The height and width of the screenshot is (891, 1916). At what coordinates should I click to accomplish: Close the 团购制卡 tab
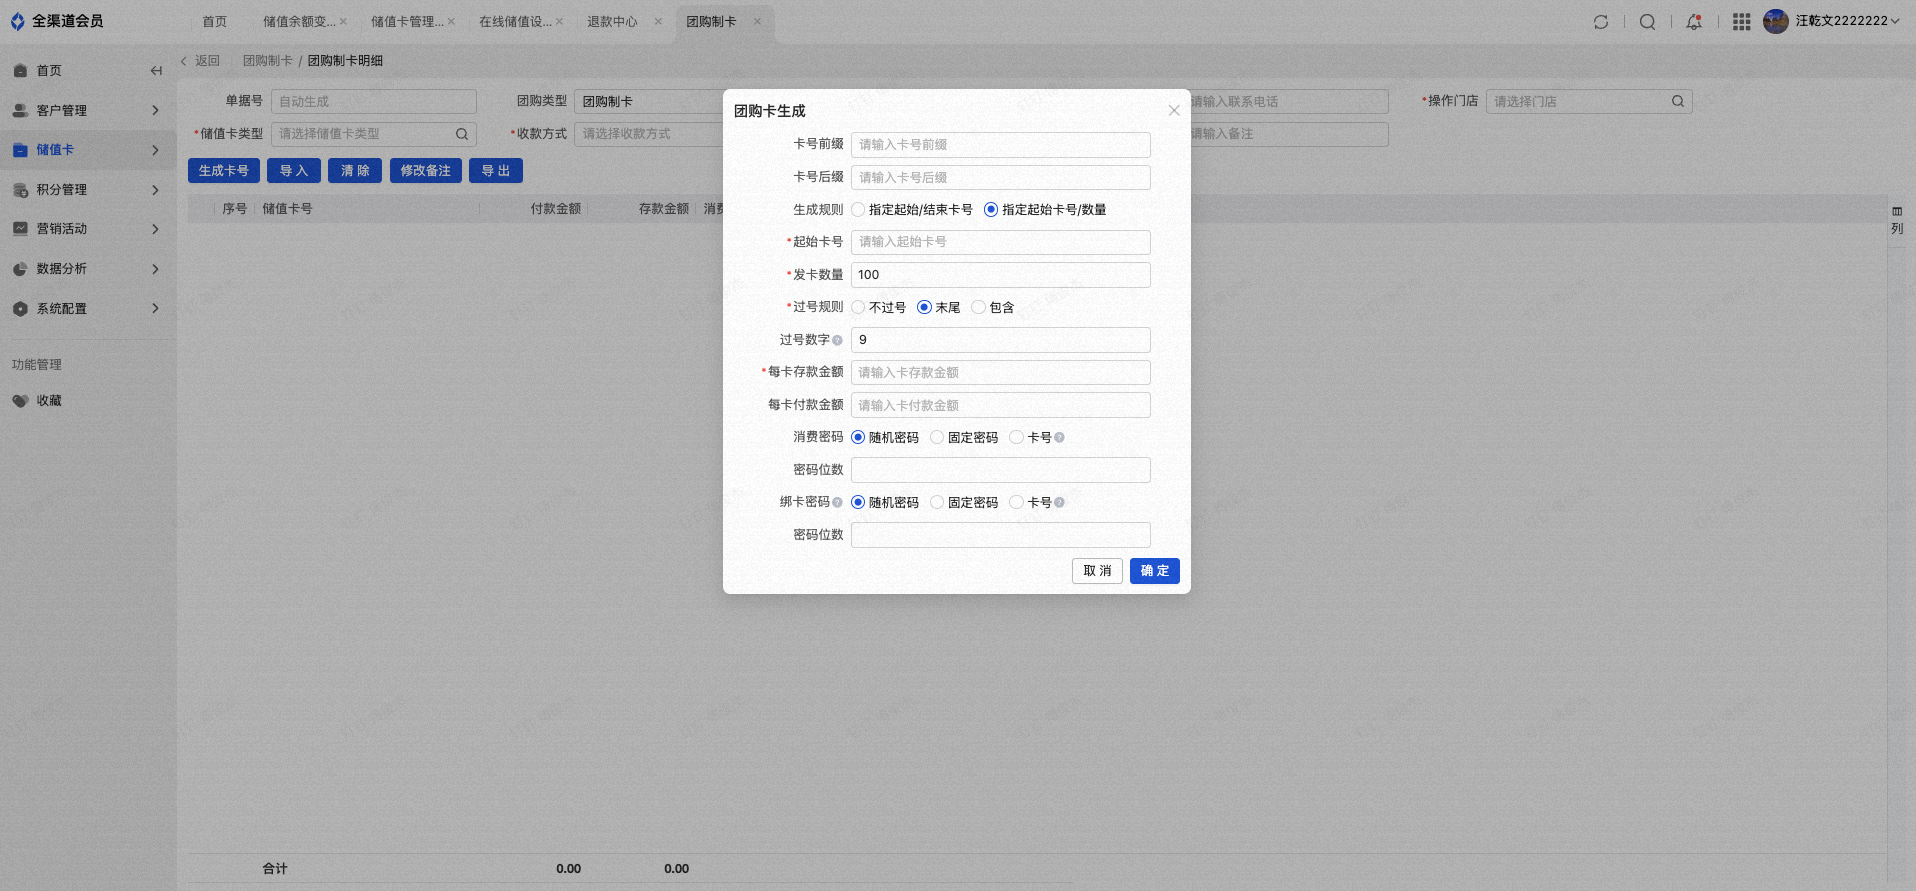(x=757, y=21)
